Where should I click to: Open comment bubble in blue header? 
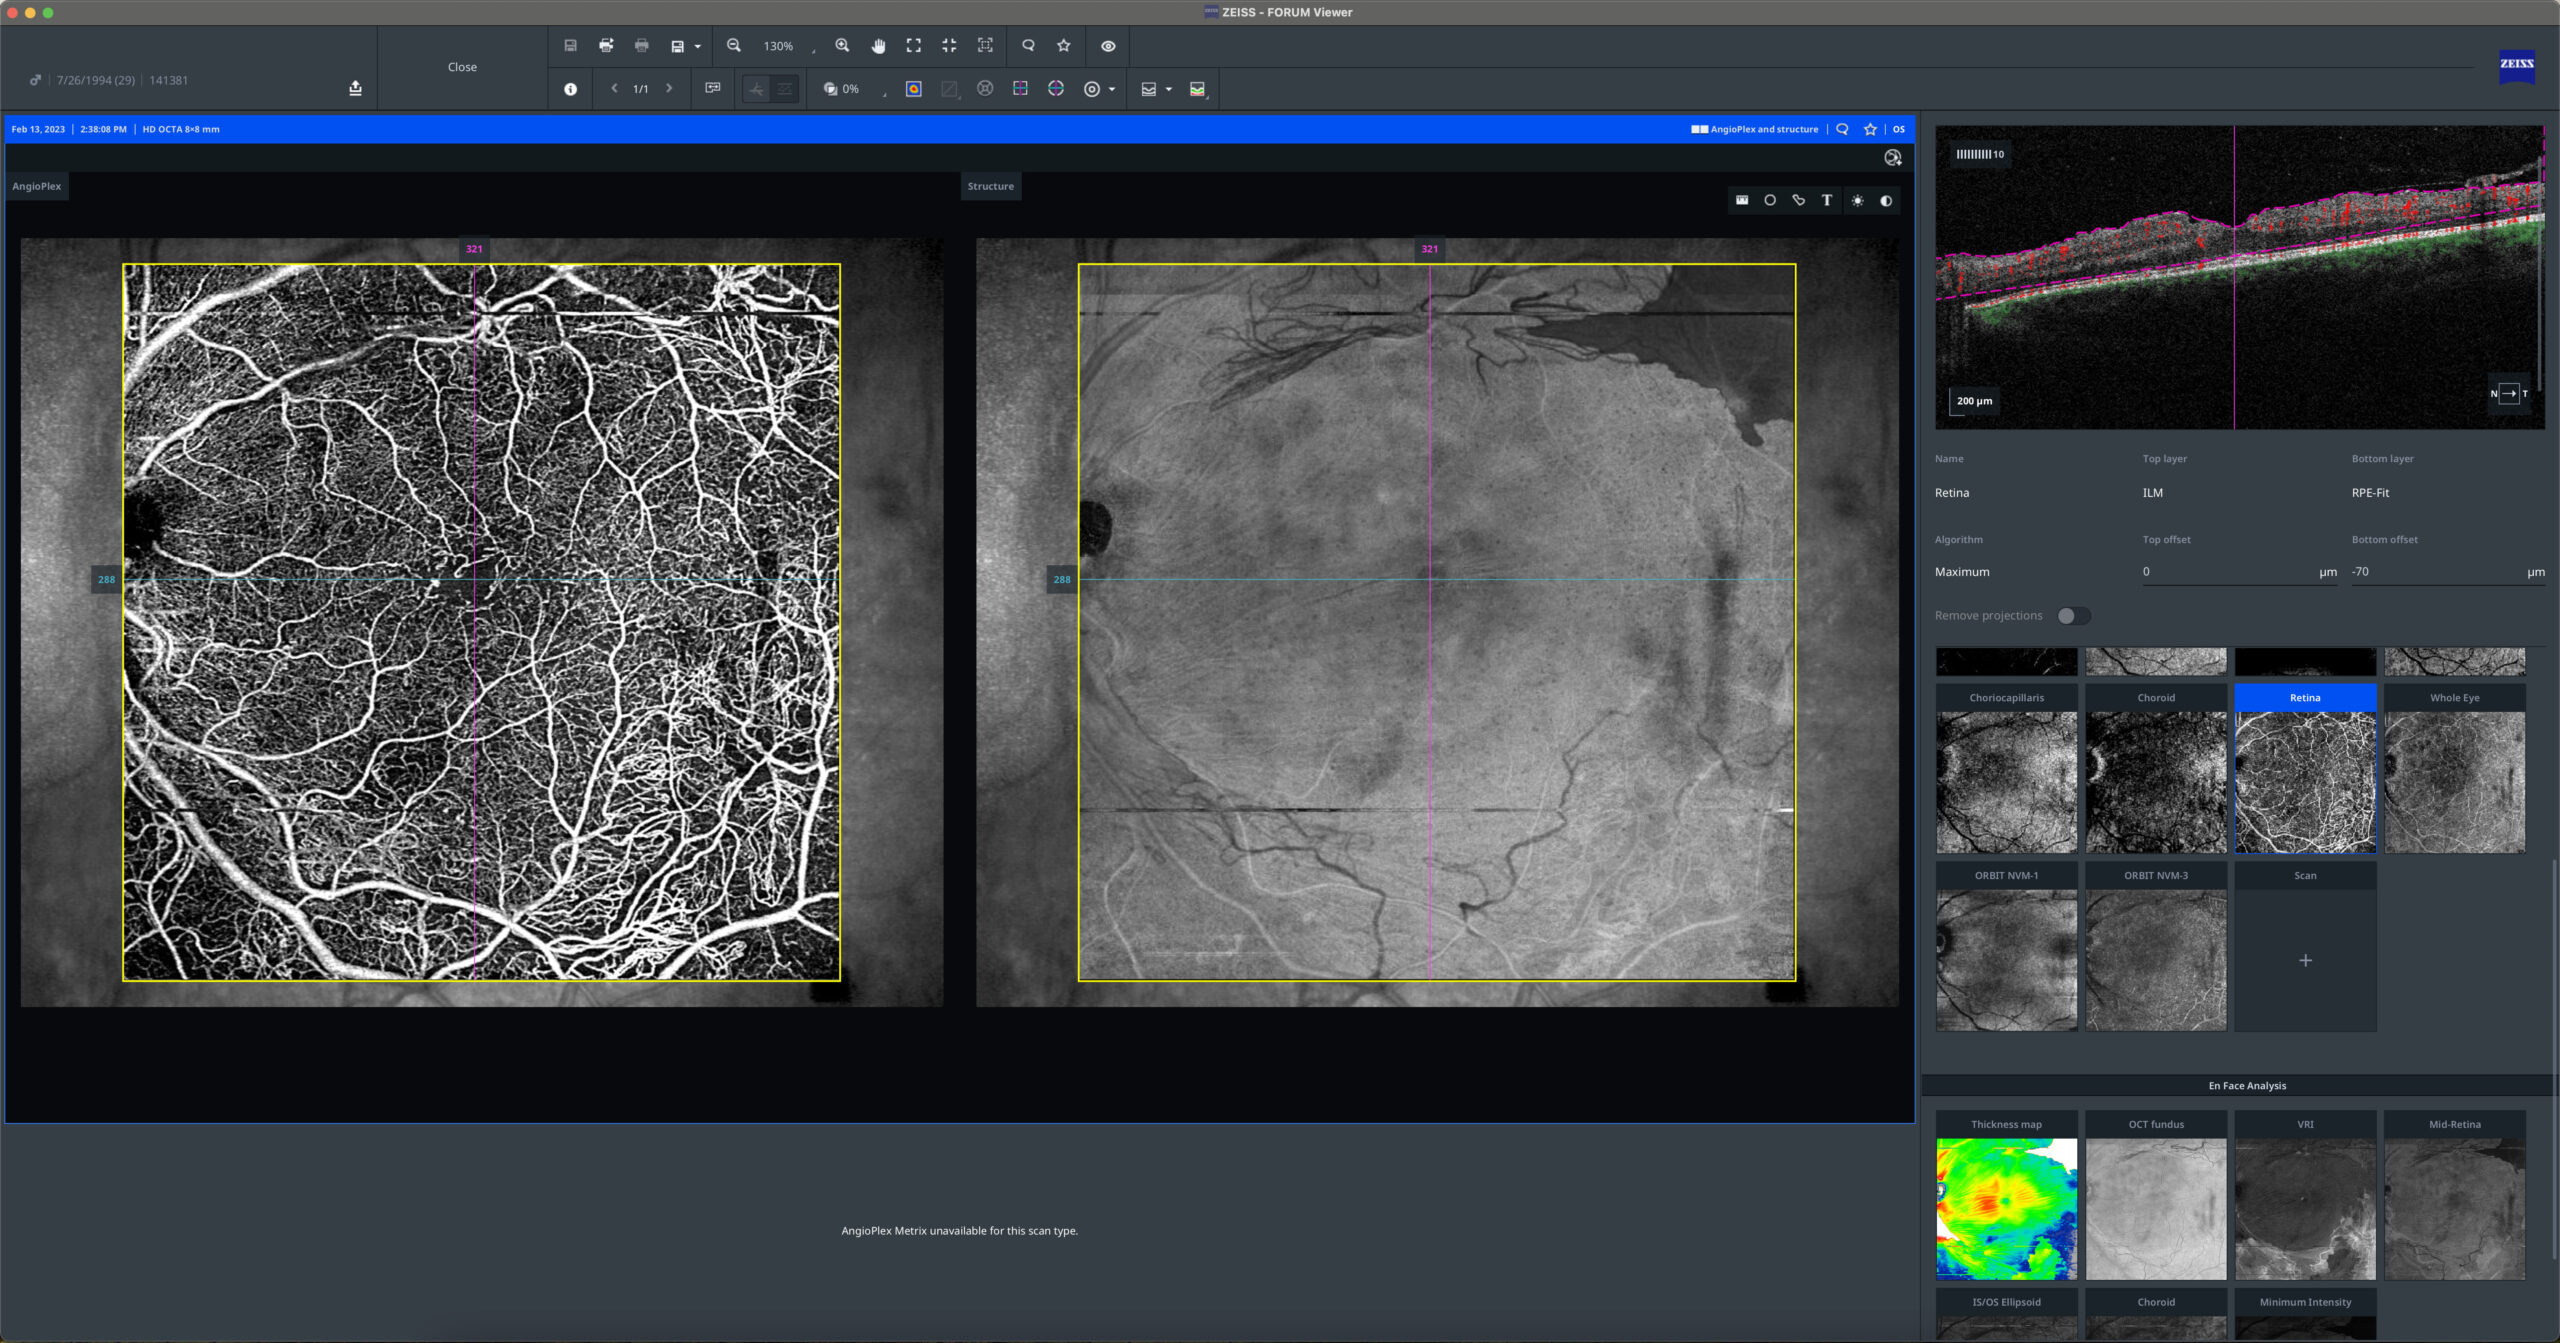(1842, 129)
